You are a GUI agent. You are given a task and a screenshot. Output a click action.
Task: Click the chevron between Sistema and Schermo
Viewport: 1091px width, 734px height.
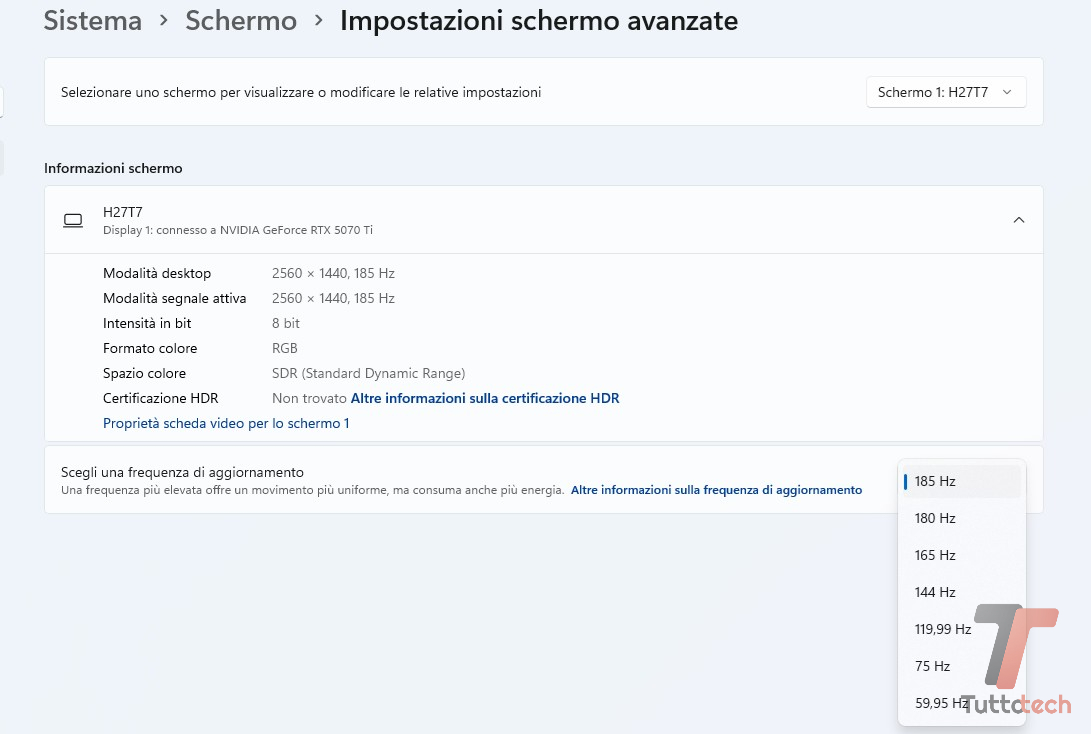click(x=164, y=21)
